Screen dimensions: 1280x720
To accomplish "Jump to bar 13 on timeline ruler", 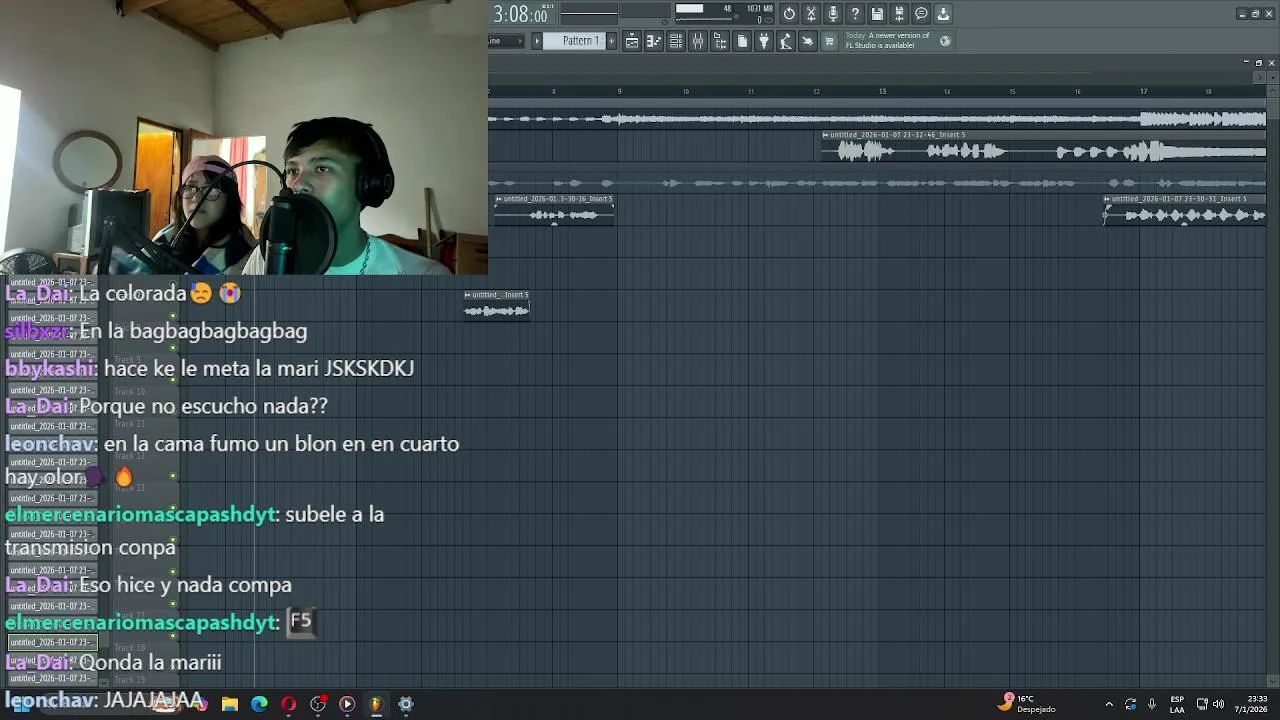I will (882, 92).
